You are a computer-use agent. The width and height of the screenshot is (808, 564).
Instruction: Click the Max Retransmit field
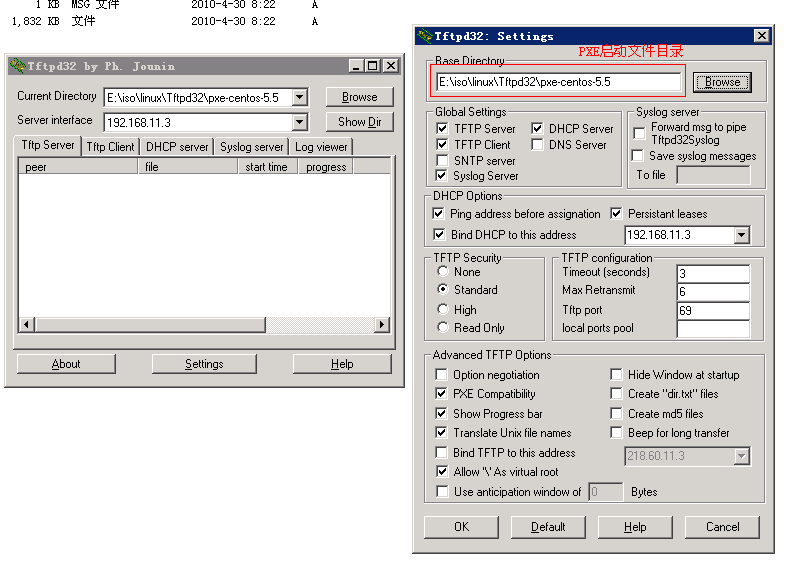713,292
